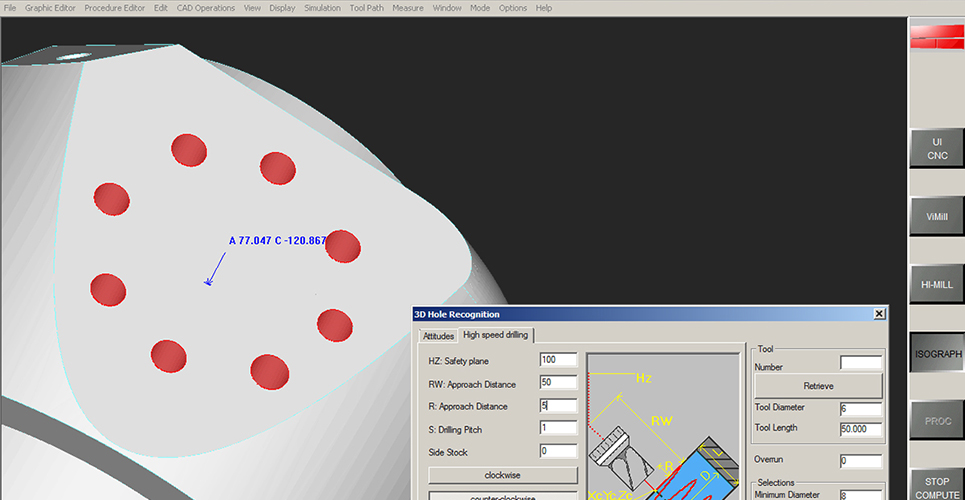This screenshot has width=965, height=500.
Task: Click the PROC side button
Action: tap(937, 421)
